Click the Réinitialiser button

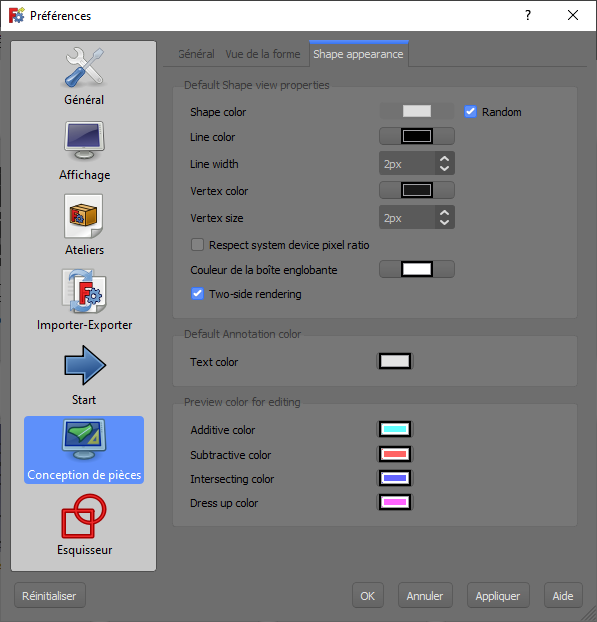click(x=50, y=595)
